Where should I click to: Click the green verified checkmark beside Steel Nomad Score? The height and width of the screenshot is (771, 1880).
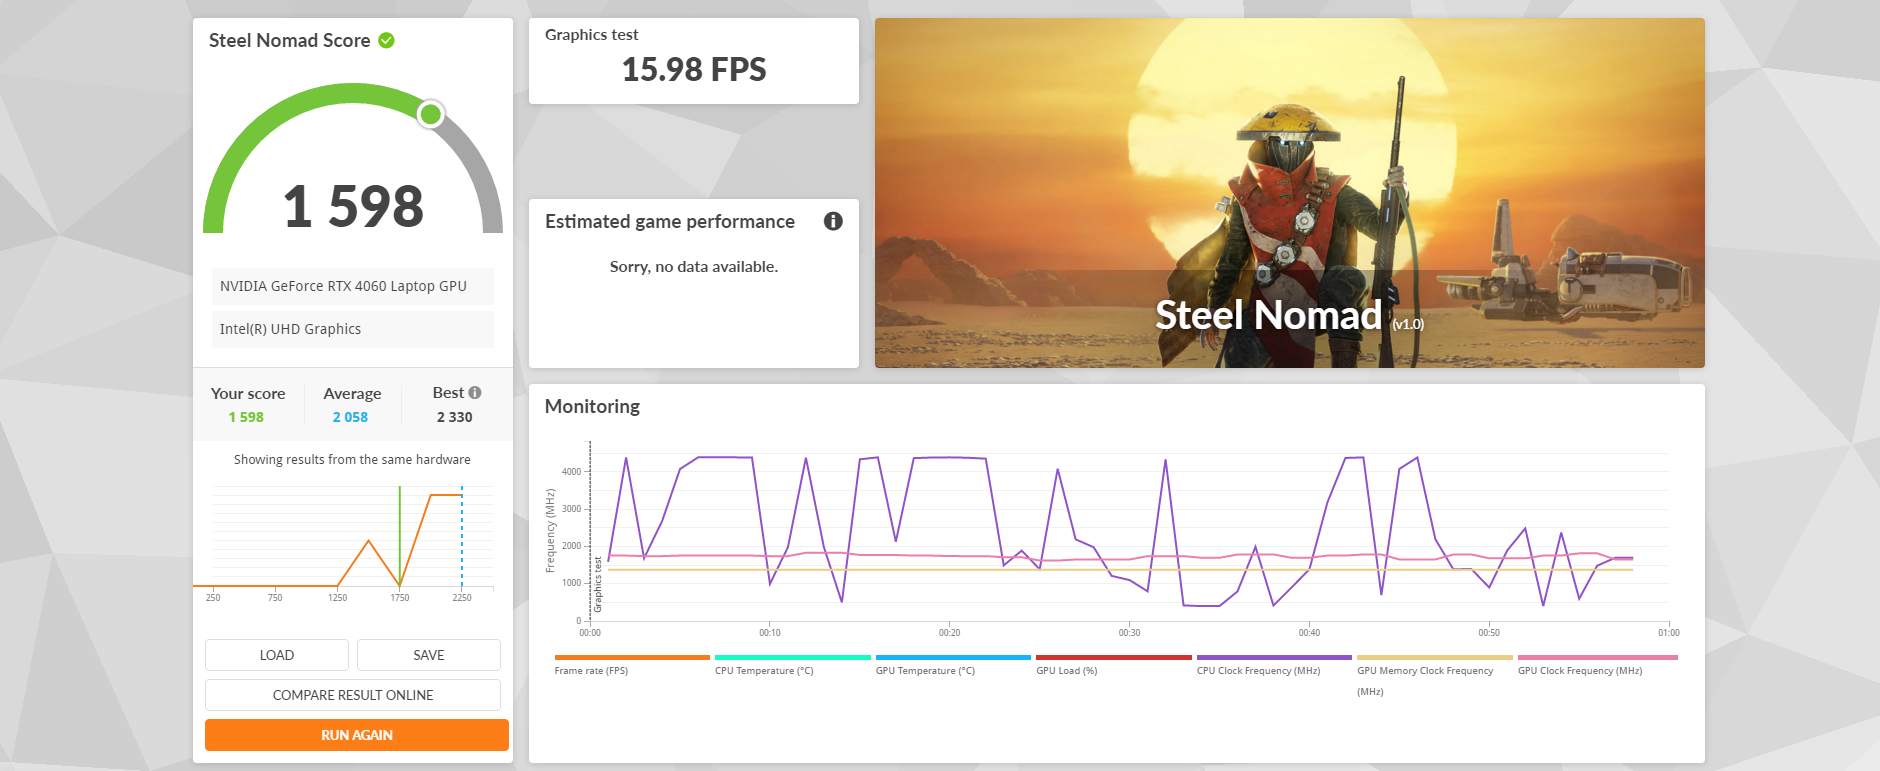click(x=386, y=40)
